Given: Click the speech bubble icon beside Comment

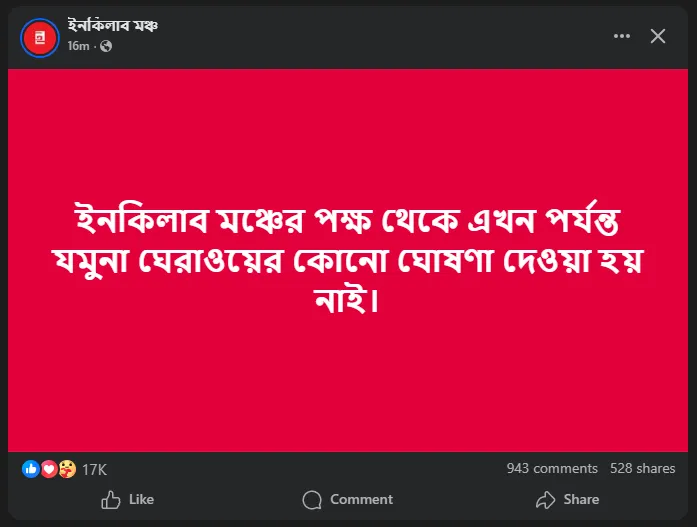Looking at the screenshot, I should 312,499.
